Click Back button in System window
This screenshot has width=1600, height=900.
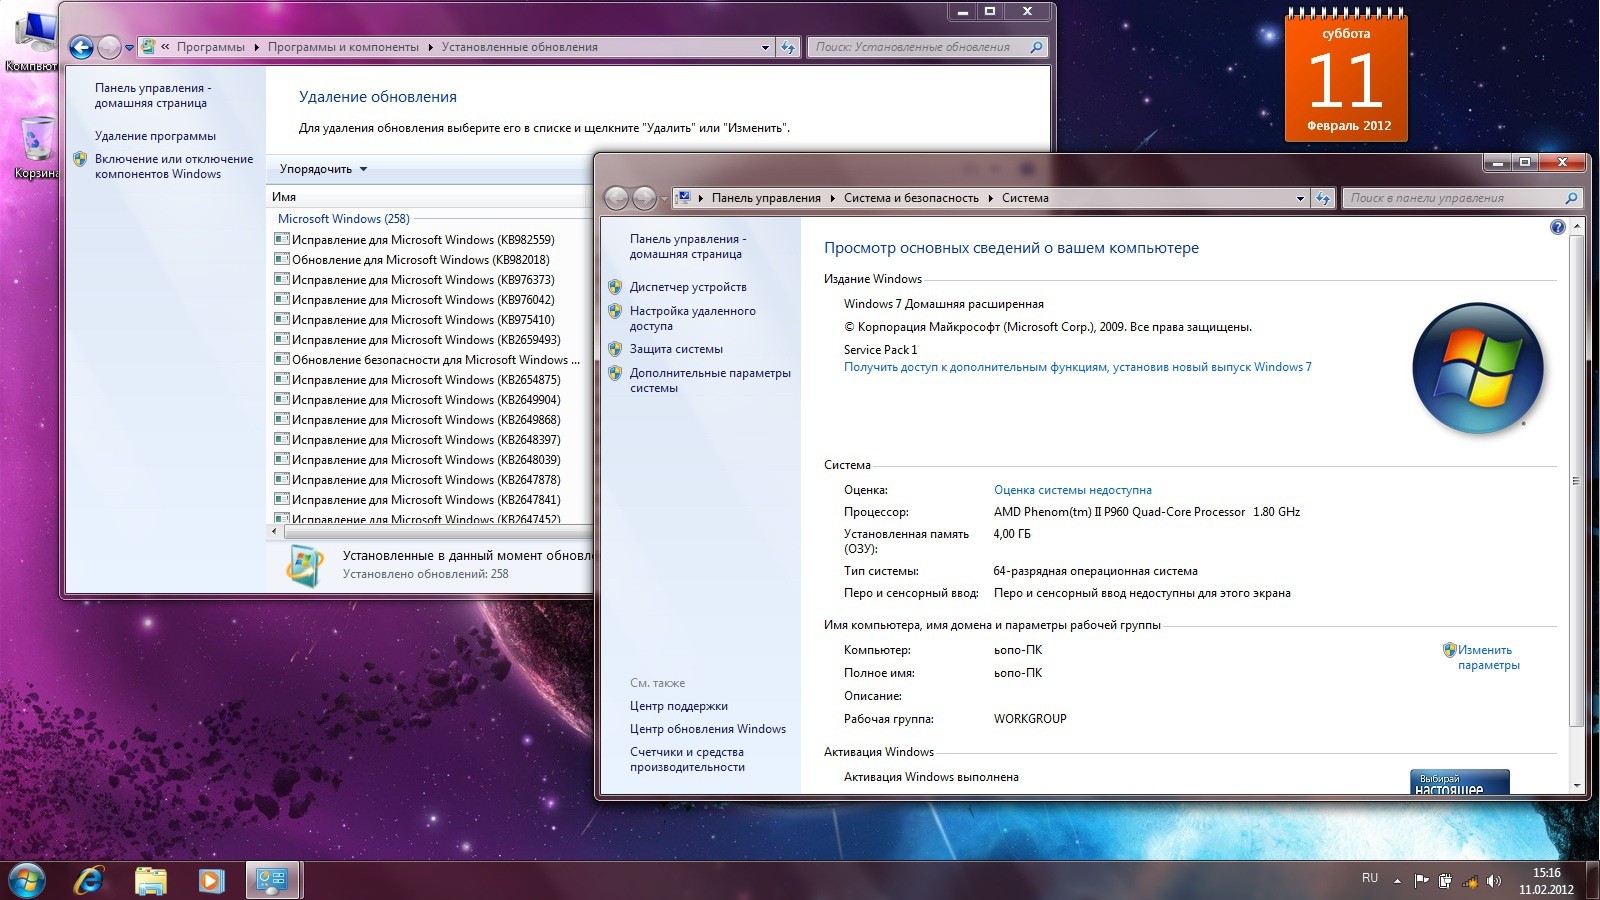pos(616,199)
